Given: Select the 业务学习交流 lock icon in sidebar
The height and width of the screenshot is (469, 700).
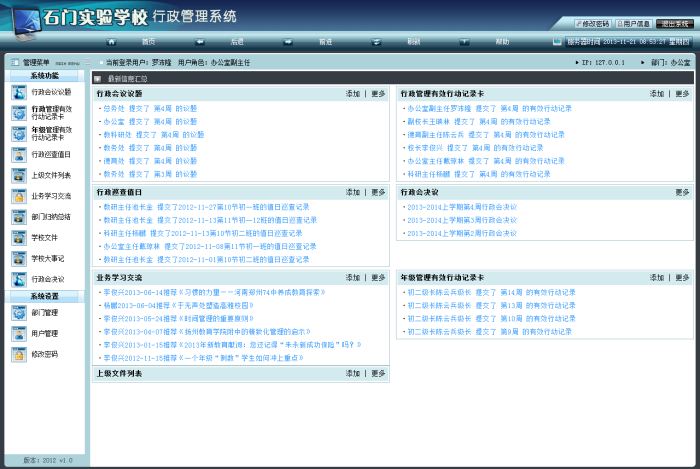Looking at the screenshot, I should [x=19, y=196].
